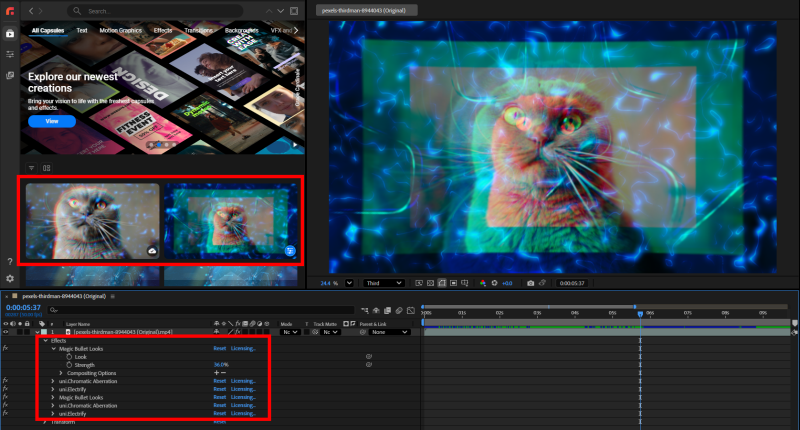Click the blue applied badge on second capsule

[290, 250]
